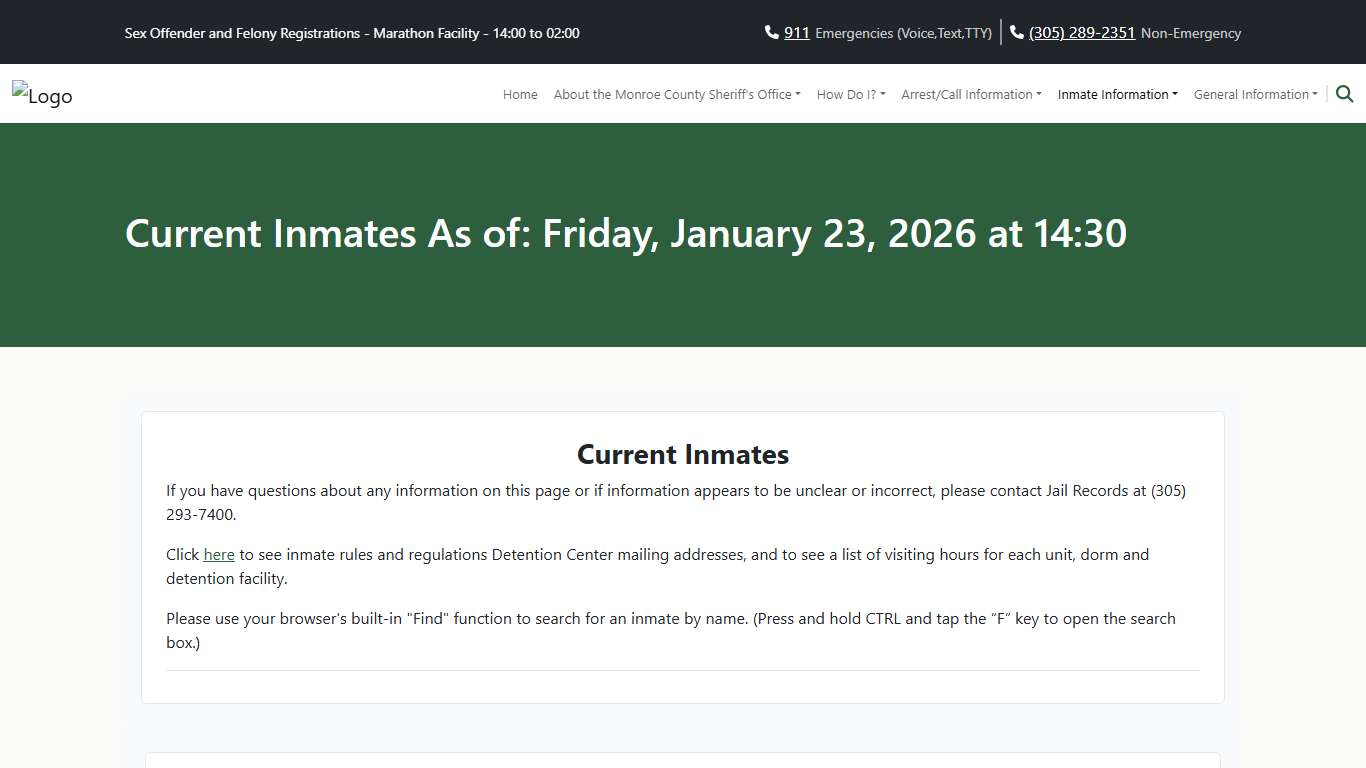This screenshot has height=768, width=1366.
Task: Click the phone icon beside (305) 289-2351
Action: pos(1017,33)
